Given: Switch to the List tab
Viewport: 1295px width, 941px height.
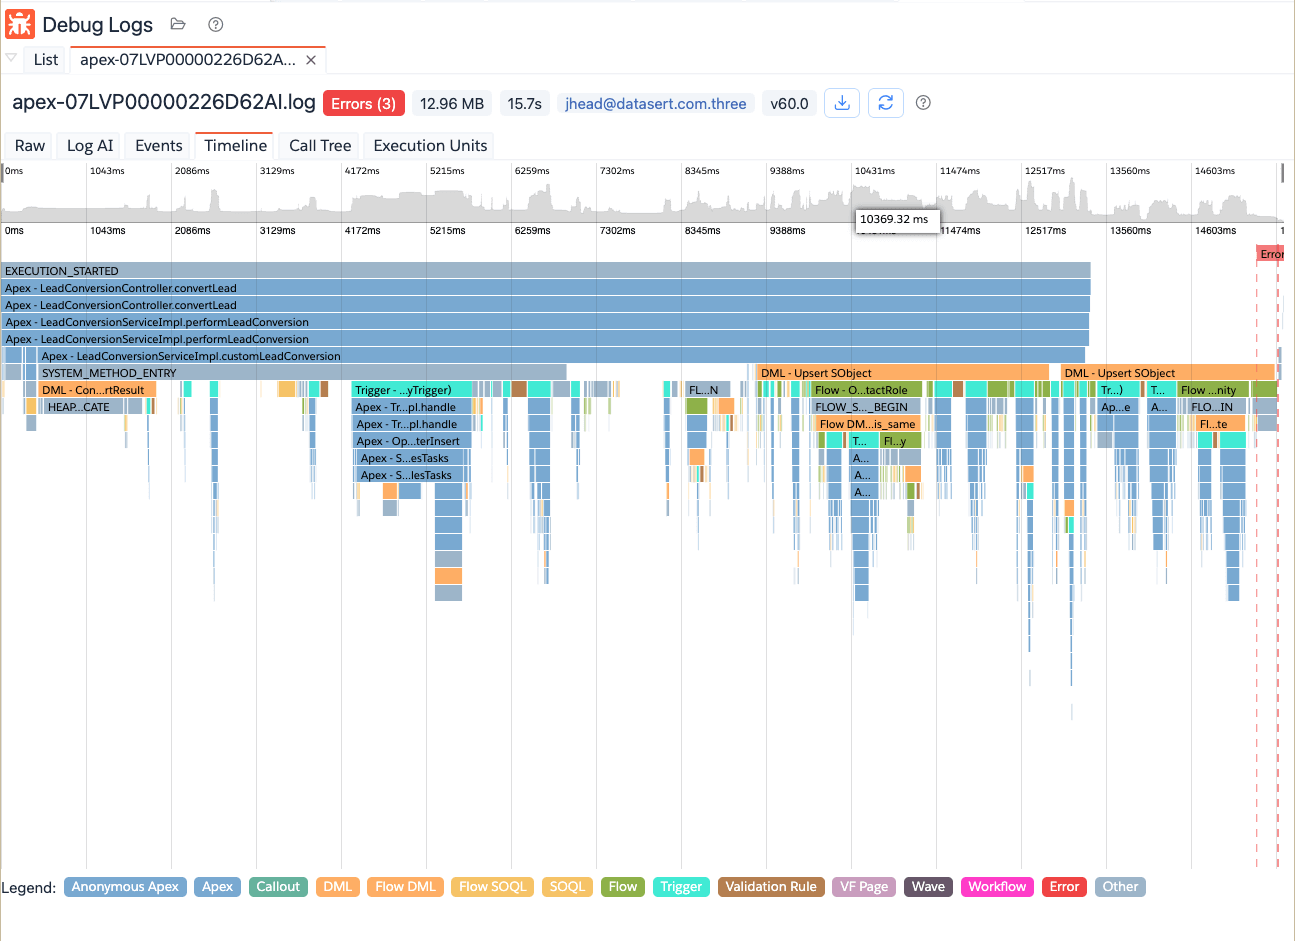Looking at the screenshot, I should tap(46, 60).
